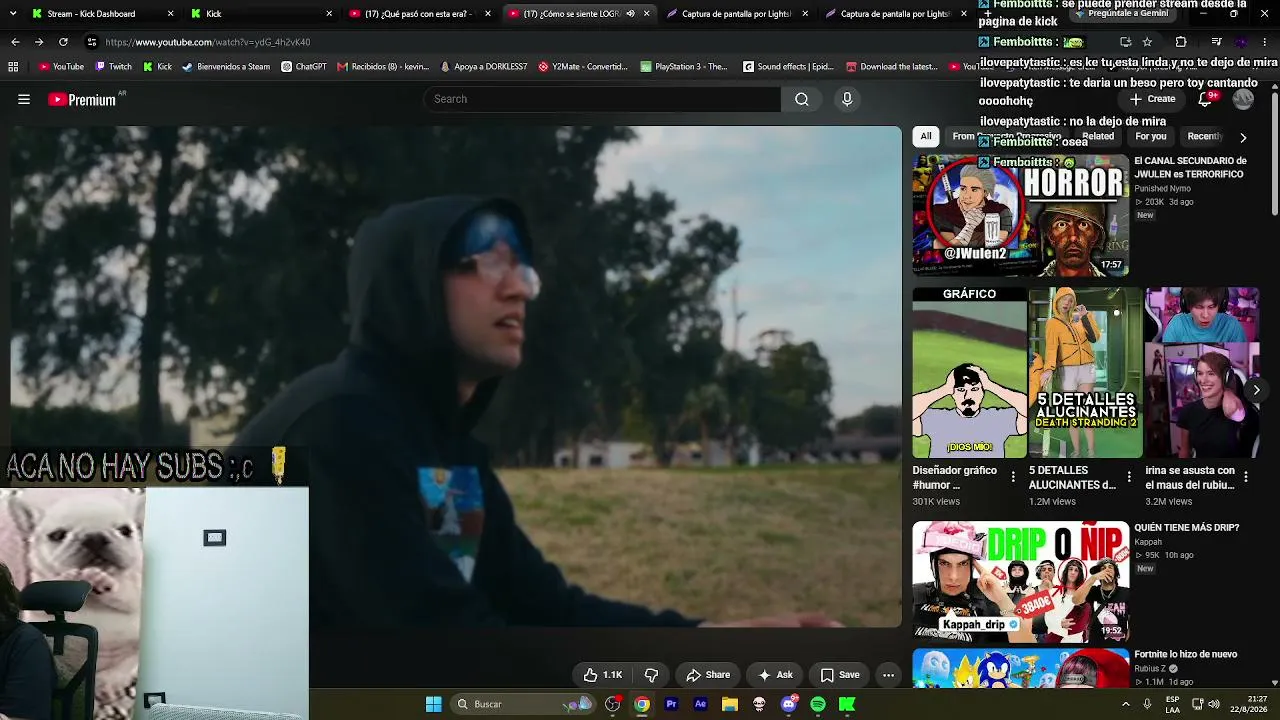Viewport: 1280px width, 720px height.
Task: Open Discord from the taskbar
Action: [x=789, y=704]
